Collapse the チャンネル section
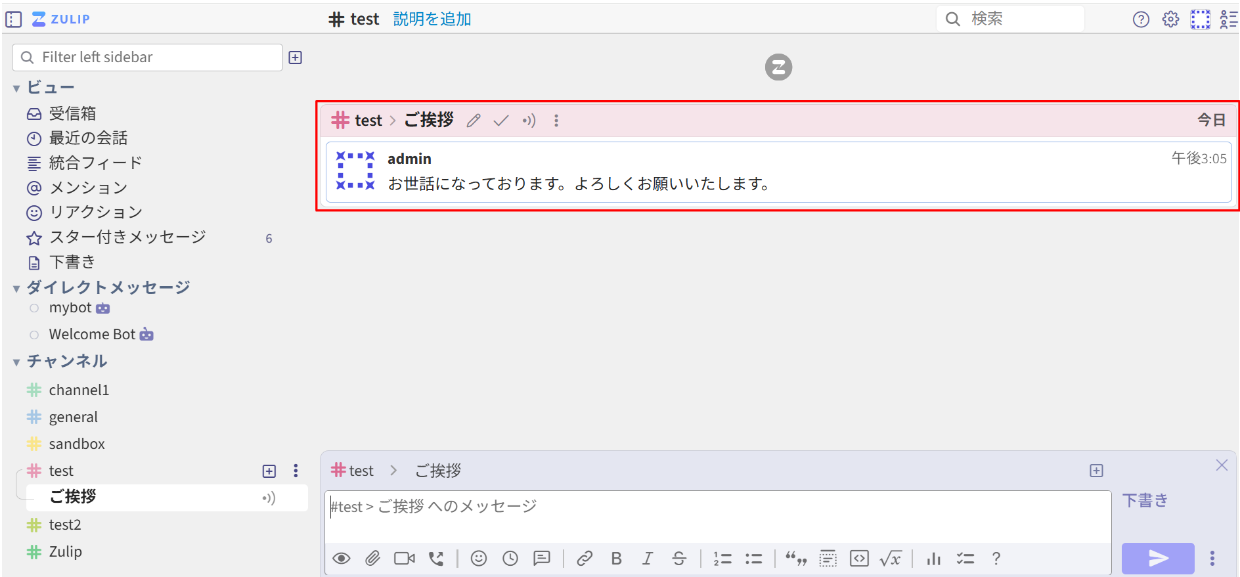Screen dimensions: 1240x577 pyautogui.click(x=16, y=361)
